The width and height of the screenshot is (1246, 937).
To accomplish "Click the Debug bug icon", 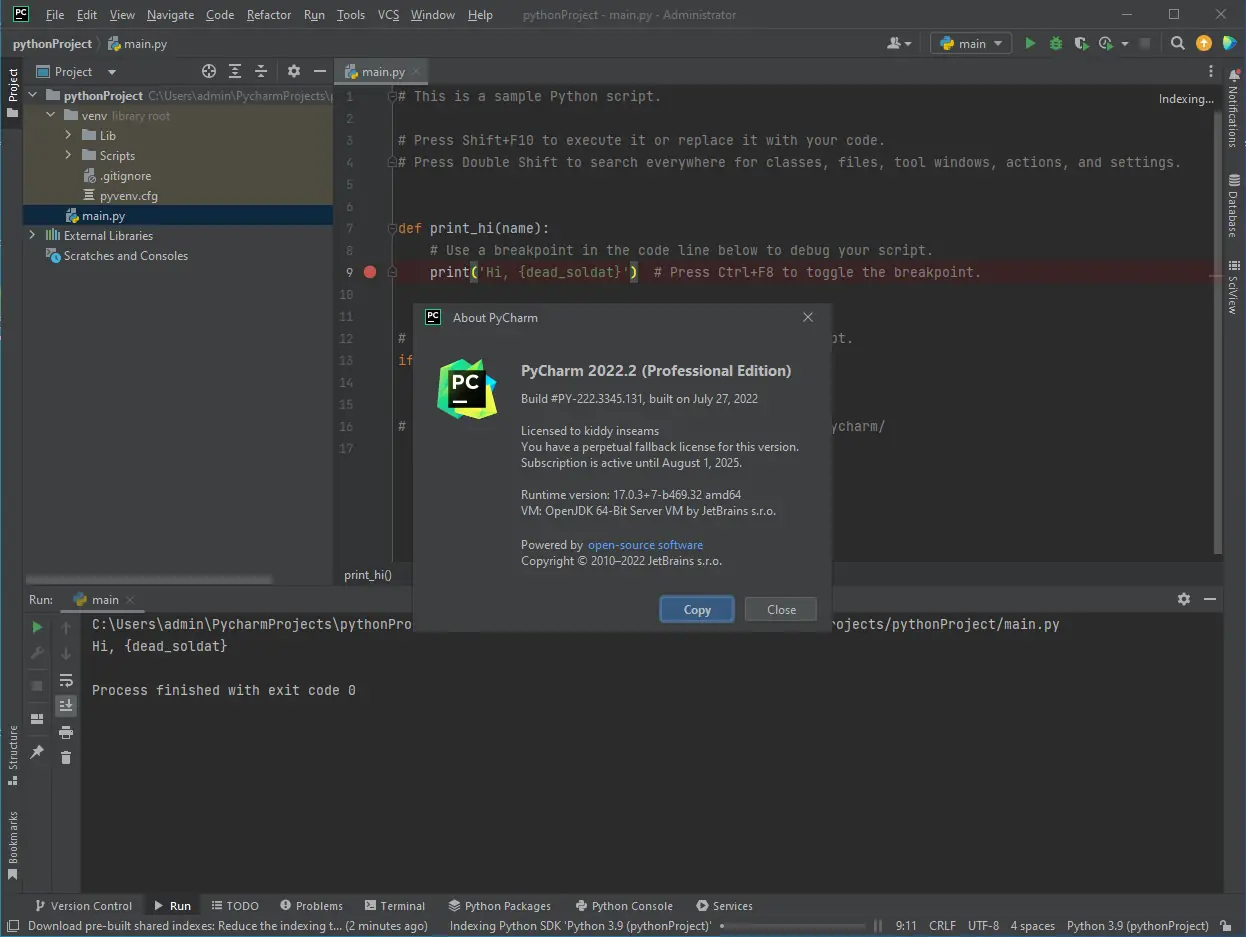I will [1056, 43].
